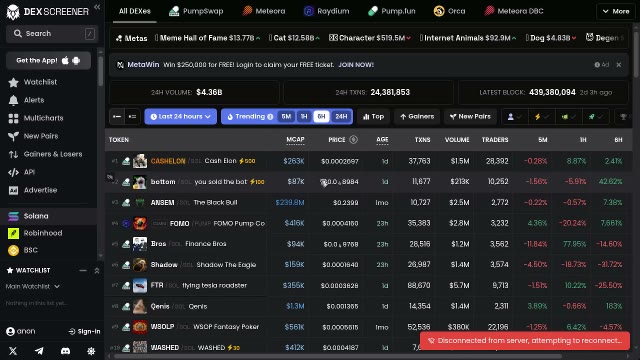The width and height of the screenshot is (640, 360).
Task: Click the Alerts bell icon
Action: pos(13,100)
